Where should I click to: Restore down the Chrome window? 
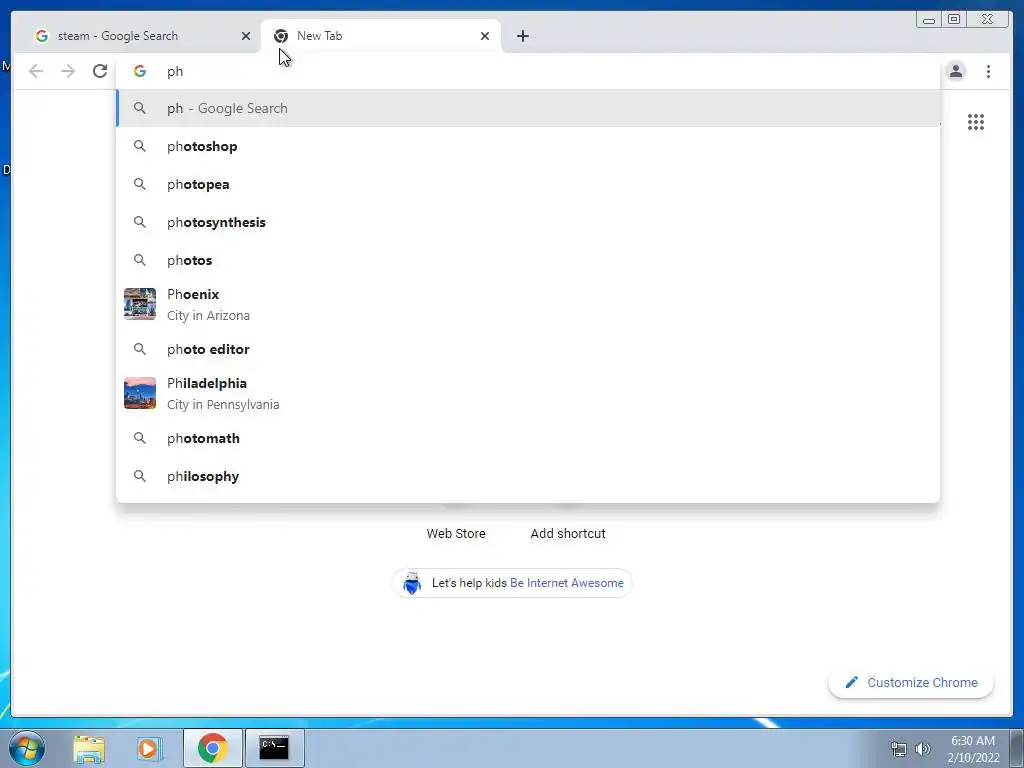[x=954, y=20]
